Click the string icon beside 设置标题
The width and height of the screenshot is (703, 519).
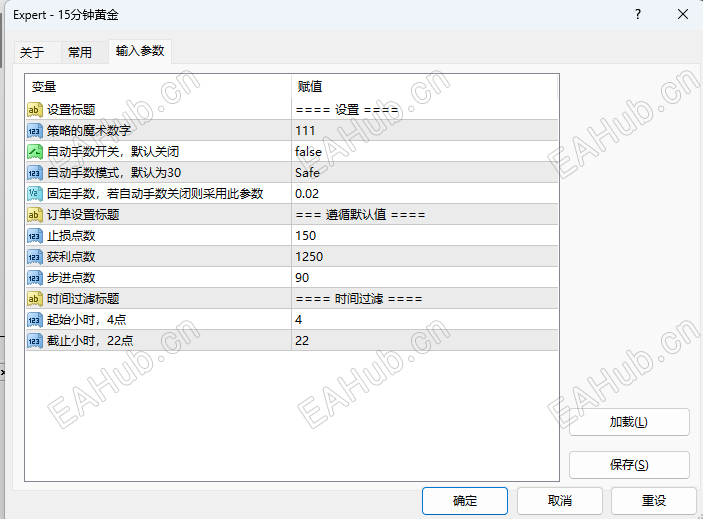35,110
